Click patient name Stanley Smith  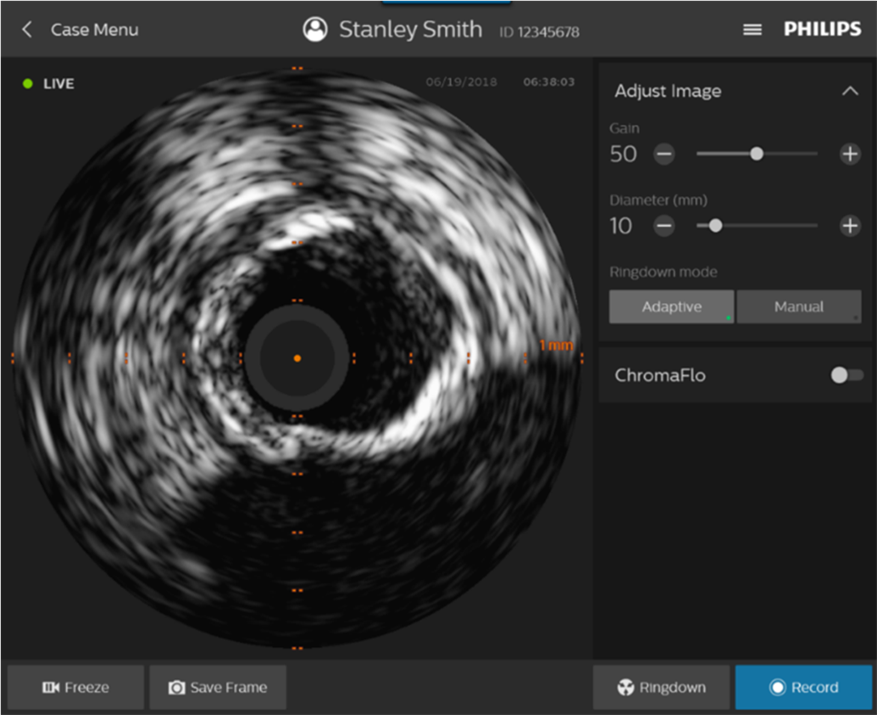(x=411, y=29)
